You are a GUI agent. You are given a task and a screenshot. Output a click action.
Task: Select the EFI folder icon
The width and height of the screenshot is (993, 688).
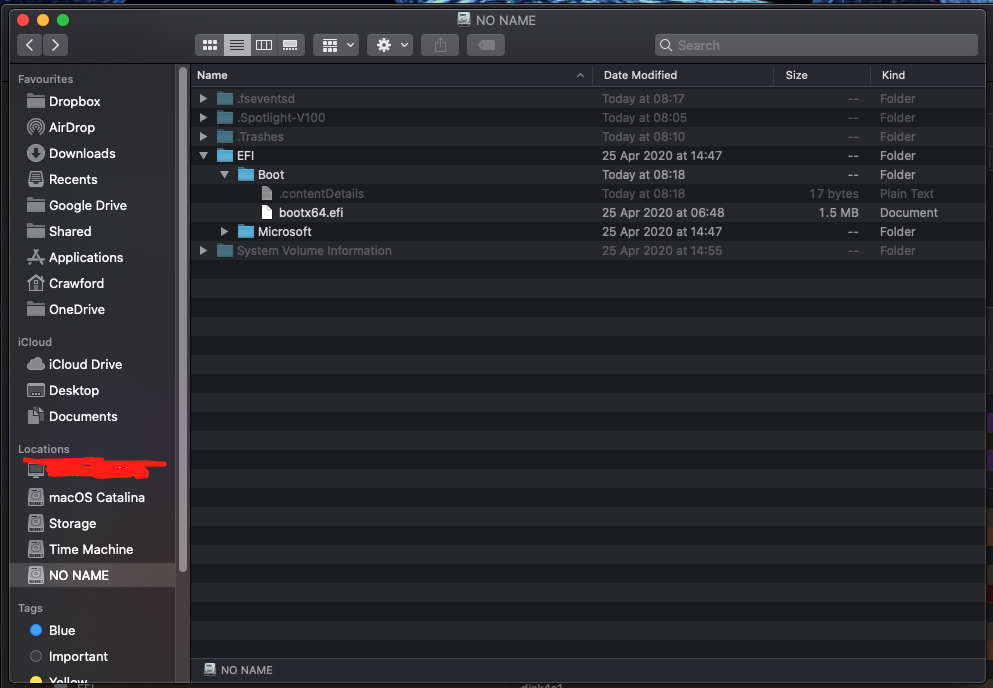pos(225,155)
